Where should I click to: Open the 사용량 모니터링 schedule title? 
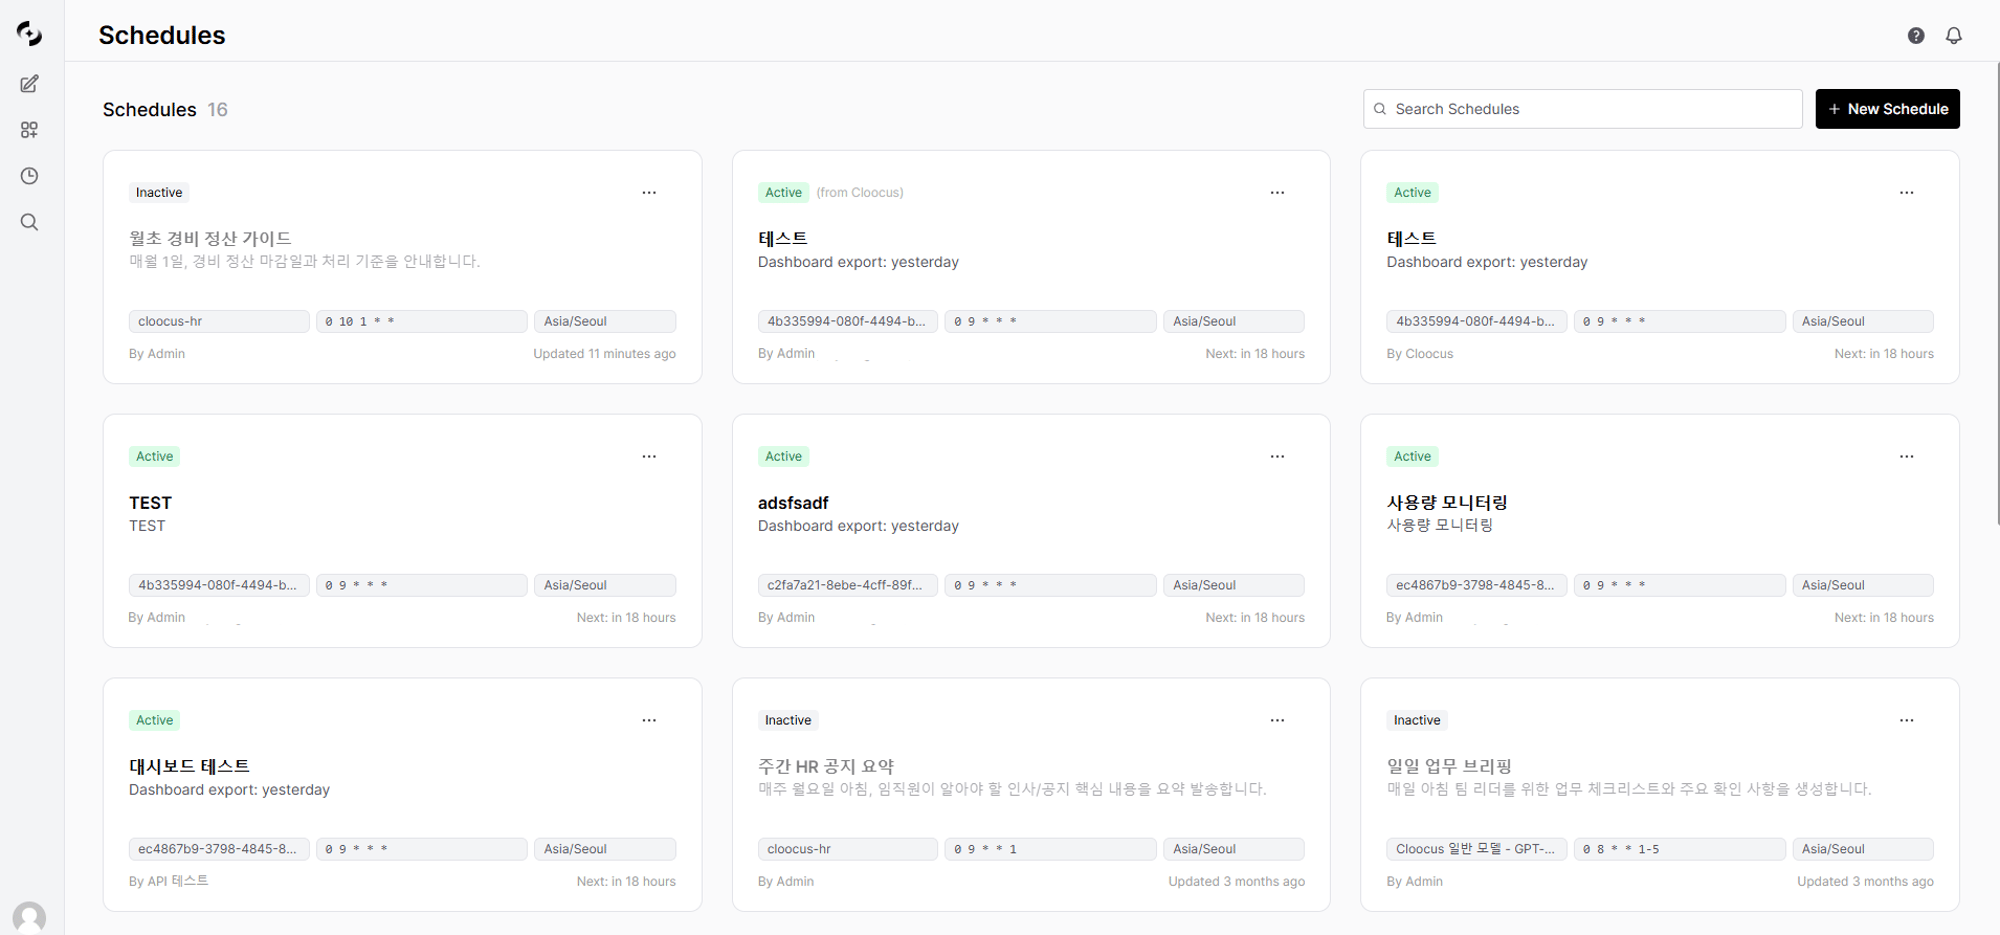click(x=1447, y=502)
